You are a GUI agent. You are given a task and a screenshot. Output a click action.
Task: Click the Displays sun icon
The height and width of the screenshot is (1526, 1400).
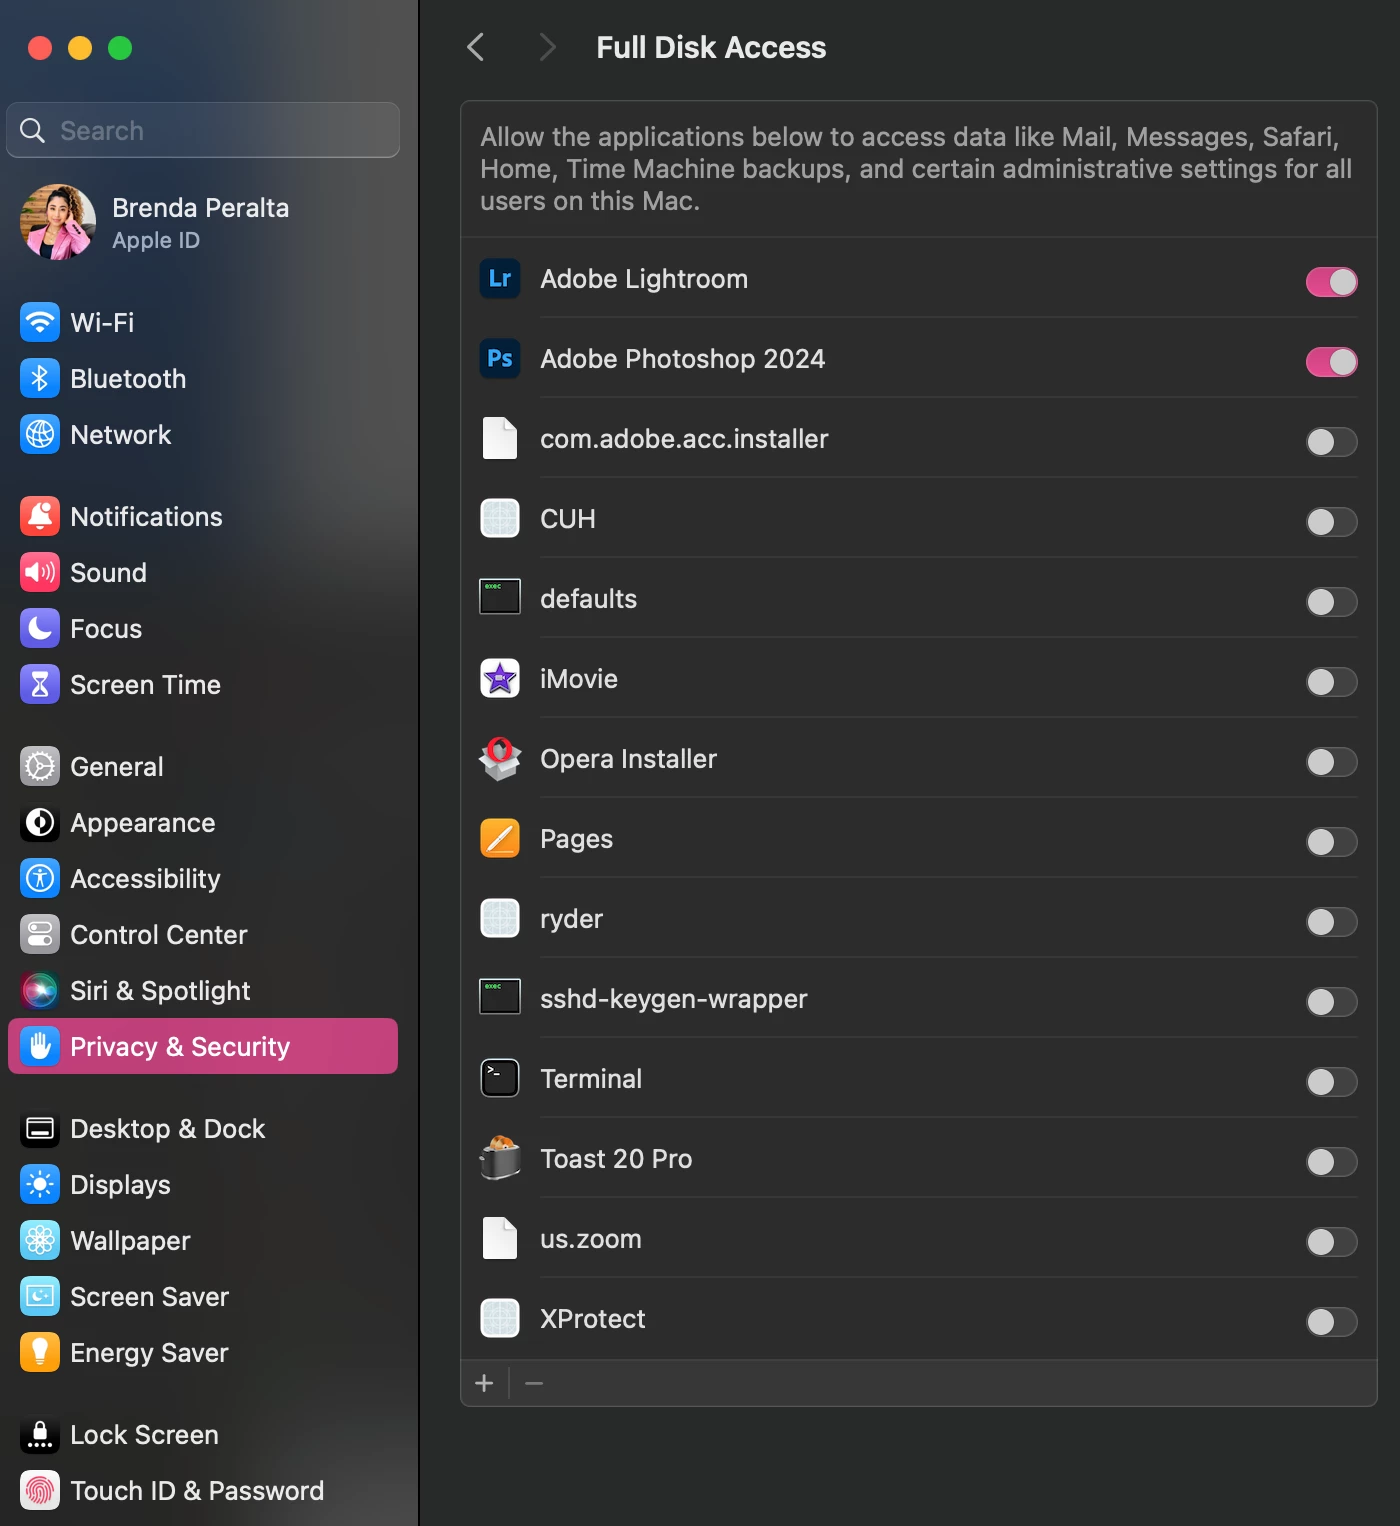click(40, 1184)
